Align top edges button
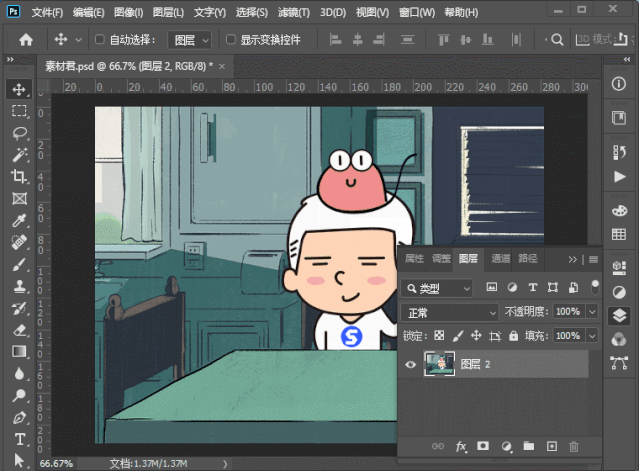Screen dimensions: 639x471 pos(443,40)
